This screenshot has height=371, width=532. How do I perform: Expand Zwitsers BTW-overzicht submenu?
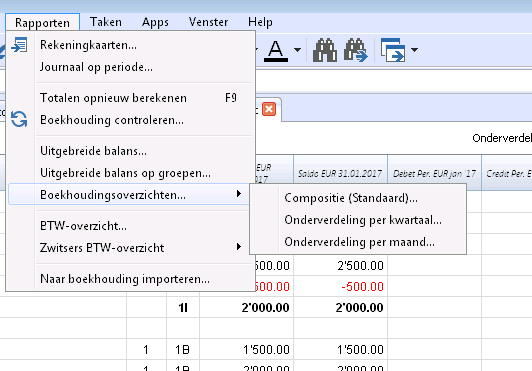point(130,248)
